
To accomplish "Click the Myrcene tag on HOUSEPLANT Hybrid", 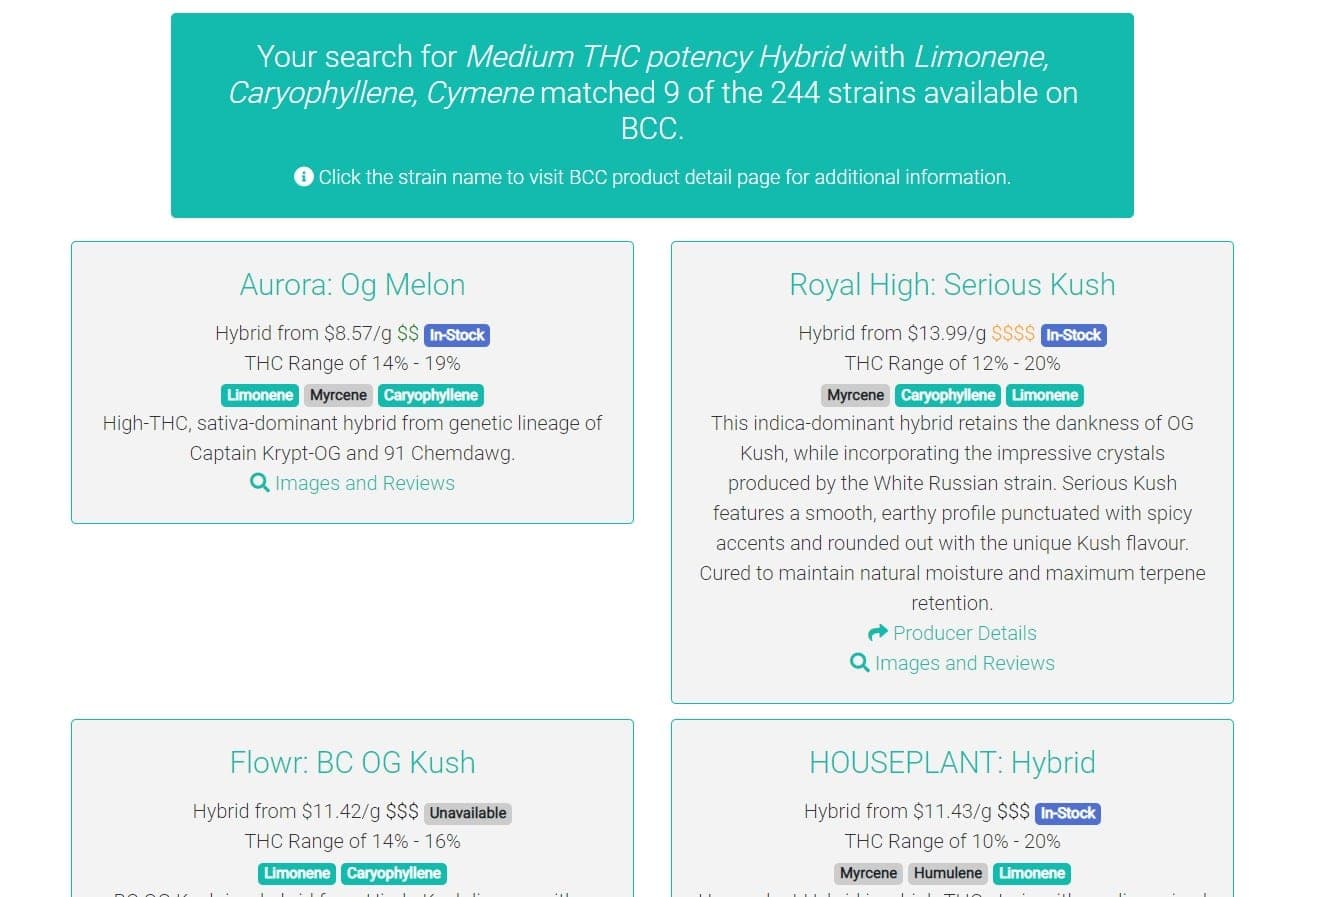I will point(868,873).
